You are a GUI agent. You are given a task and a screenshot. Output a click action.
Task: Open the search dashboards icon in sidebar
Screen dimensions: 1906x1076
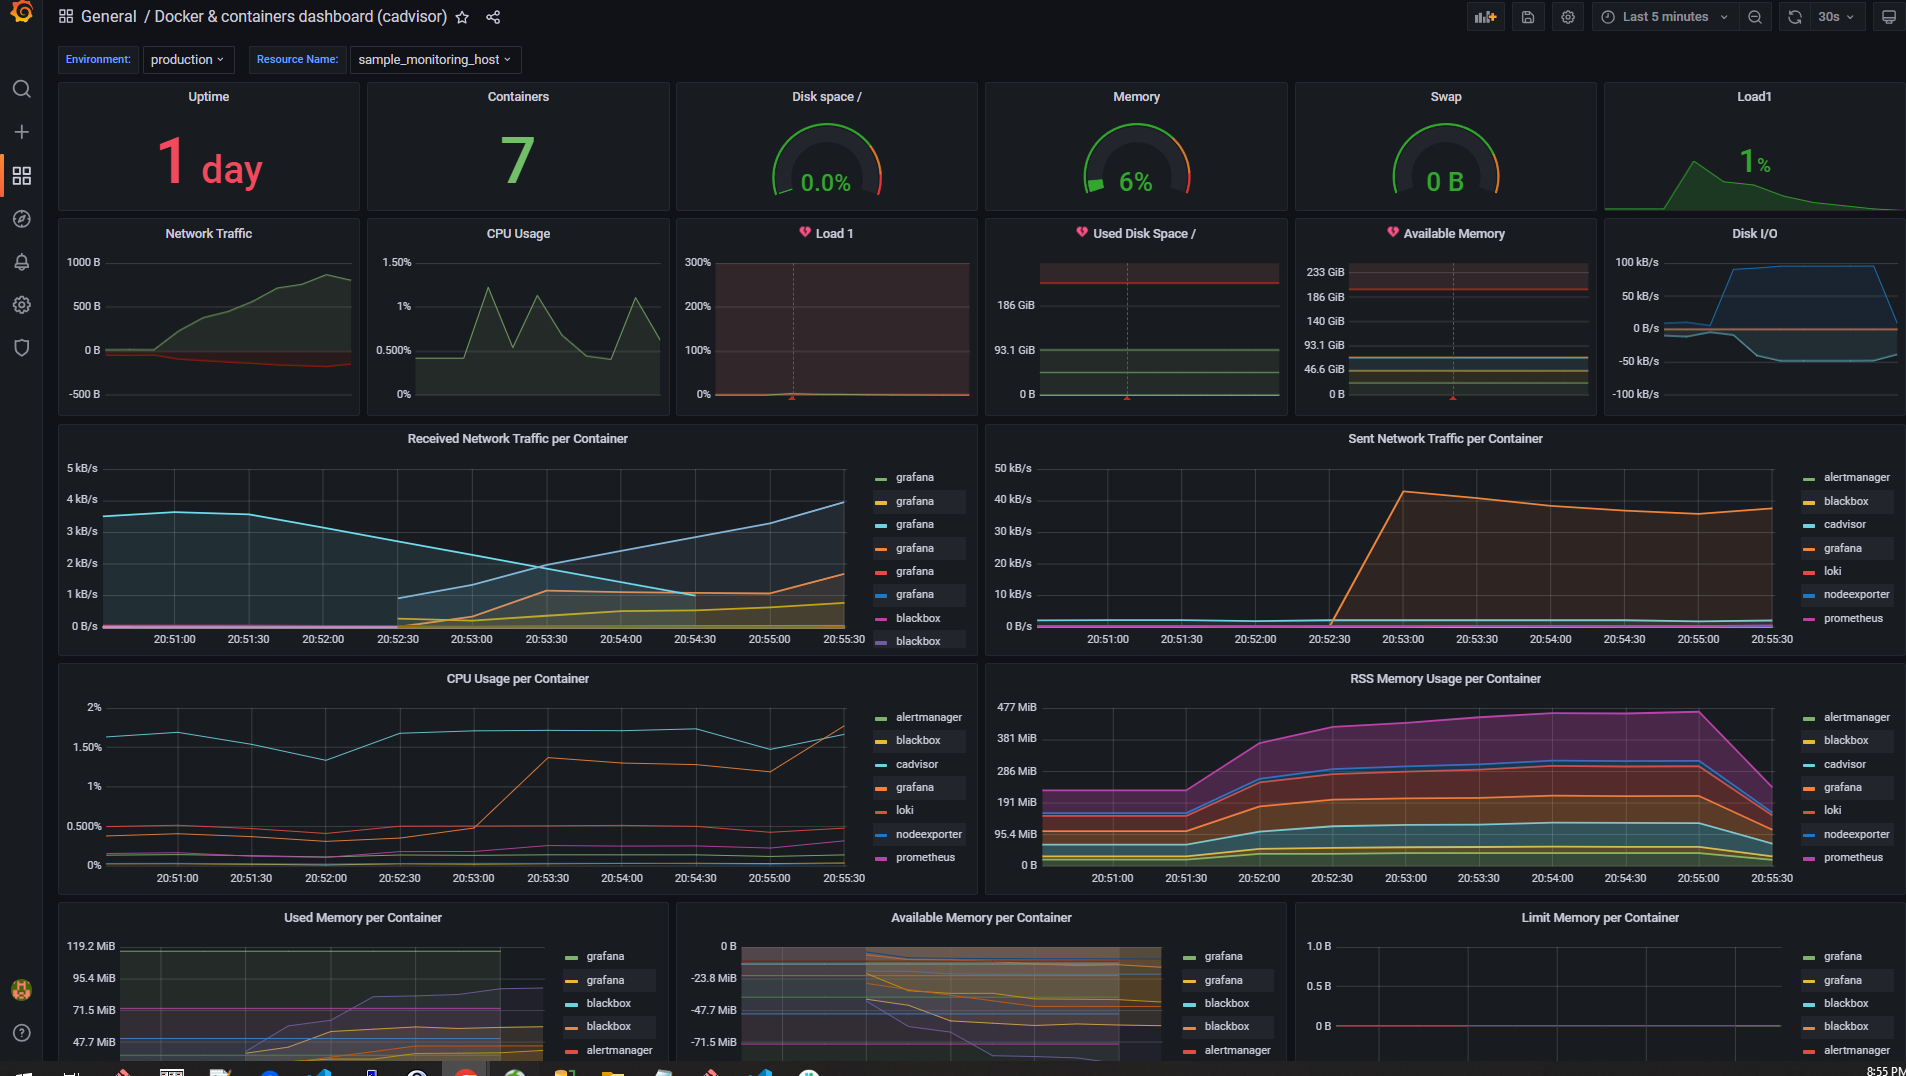(x=21, y=89)
